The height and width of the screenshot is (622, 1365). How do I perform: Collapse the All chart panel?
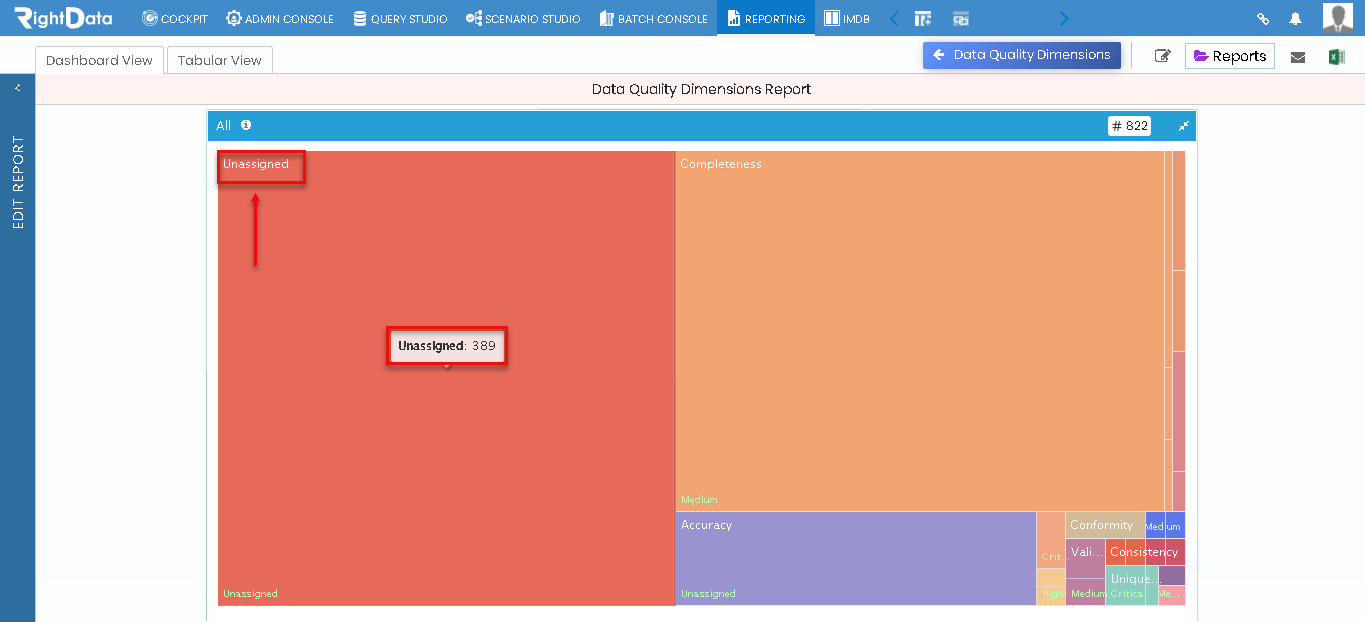pos(1183,126)
